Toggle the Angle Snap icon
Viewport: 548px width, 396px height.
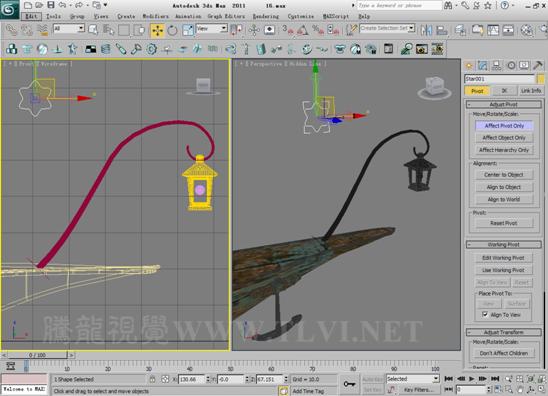point(303,30)
